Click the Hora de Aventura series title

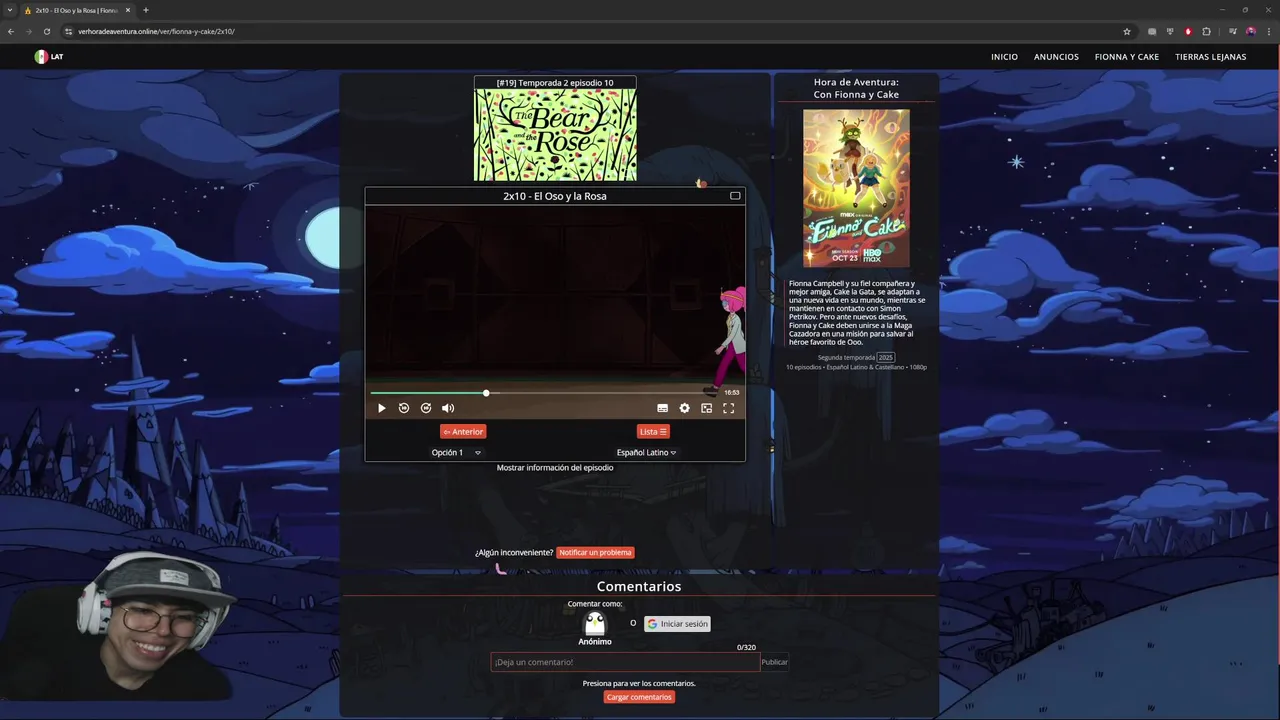[856, 88]
